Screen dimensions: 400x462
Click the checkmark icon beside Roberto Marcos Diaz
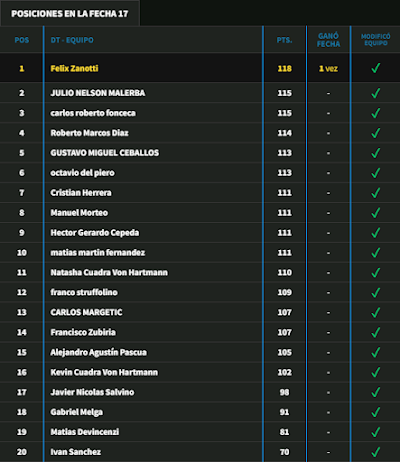[376, 133]
